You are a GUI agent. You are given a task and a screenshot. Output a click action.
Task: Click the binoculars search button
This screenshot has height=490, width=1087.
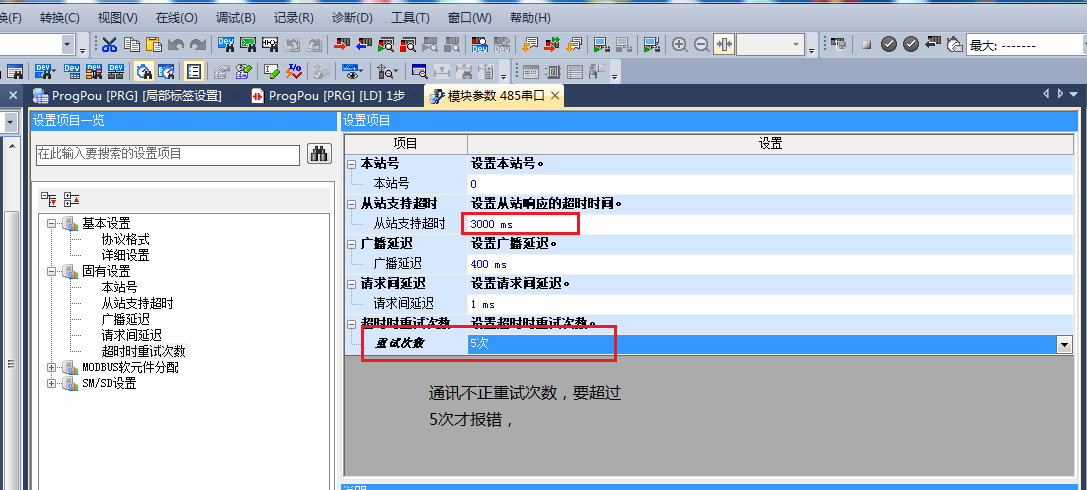(x=319, y=153)
